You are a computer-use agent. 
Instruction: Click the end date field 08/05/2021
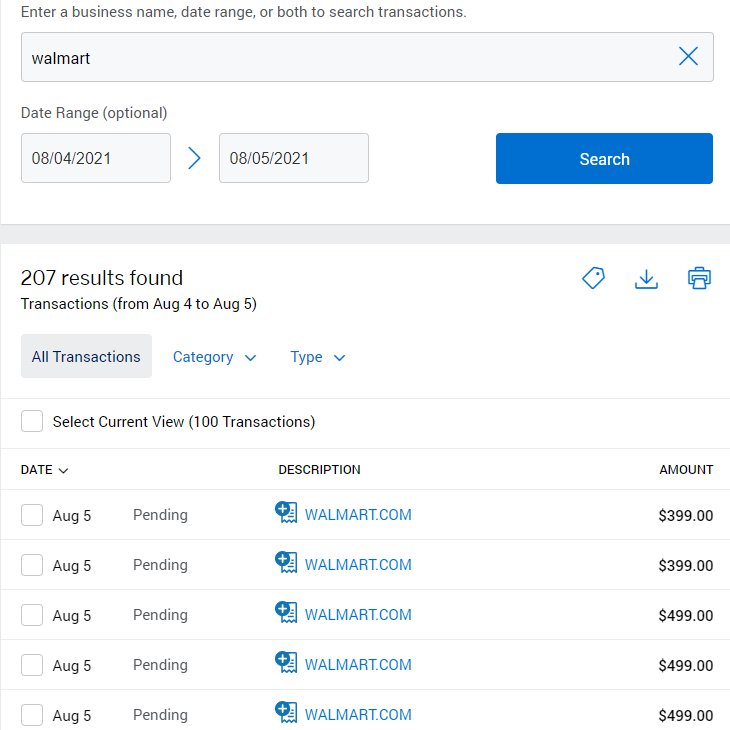(294, 158)
